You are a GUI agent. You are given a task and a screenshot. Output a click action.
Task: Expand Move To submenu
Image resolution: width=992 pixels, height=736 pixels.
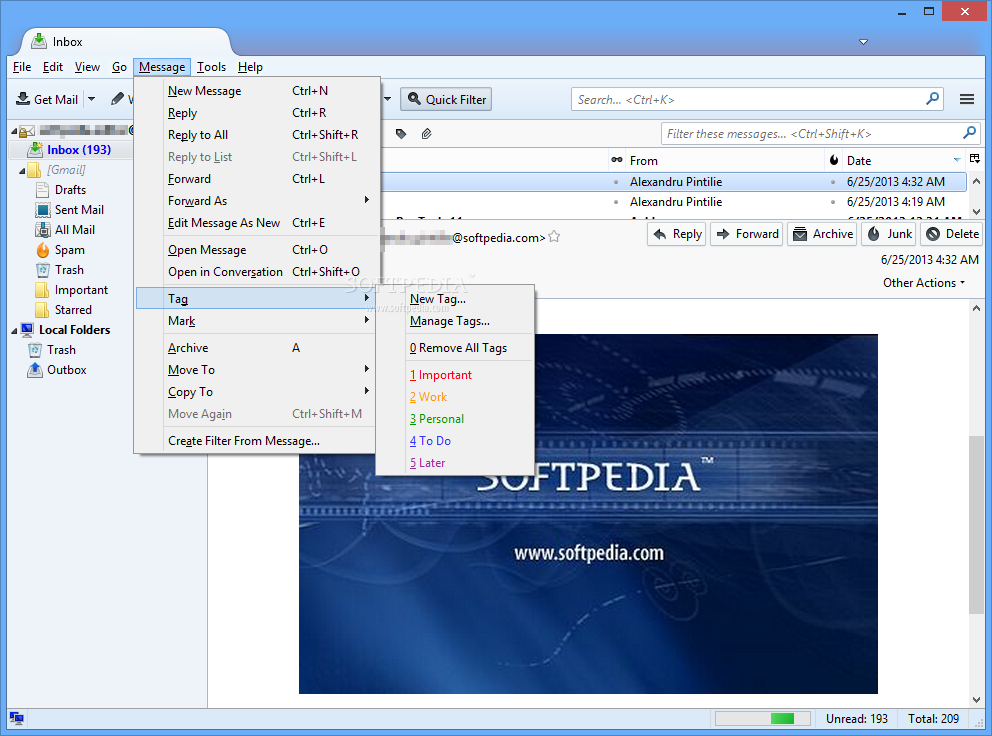click(x=257, y=370)
